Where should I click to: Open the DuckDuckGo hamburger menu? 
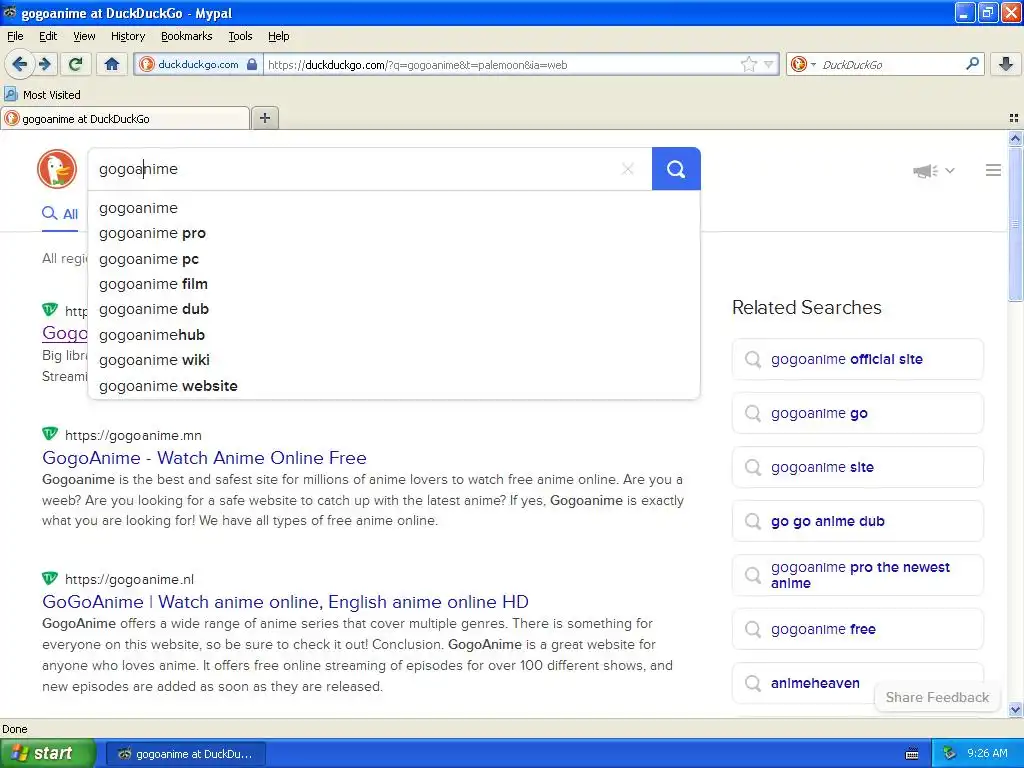pyautogui.click(x=993, y=170)
